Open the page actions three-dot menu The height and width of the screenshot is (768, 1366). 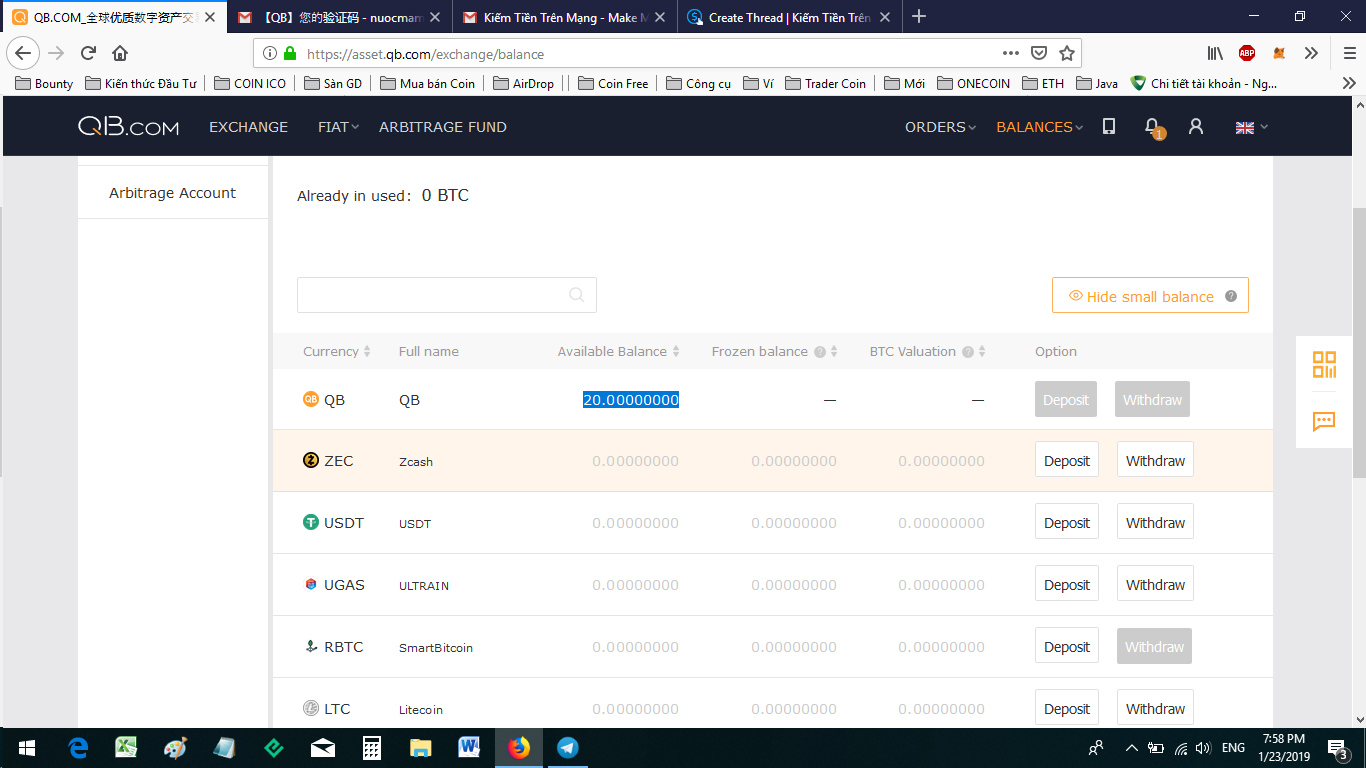point(1011,53)
